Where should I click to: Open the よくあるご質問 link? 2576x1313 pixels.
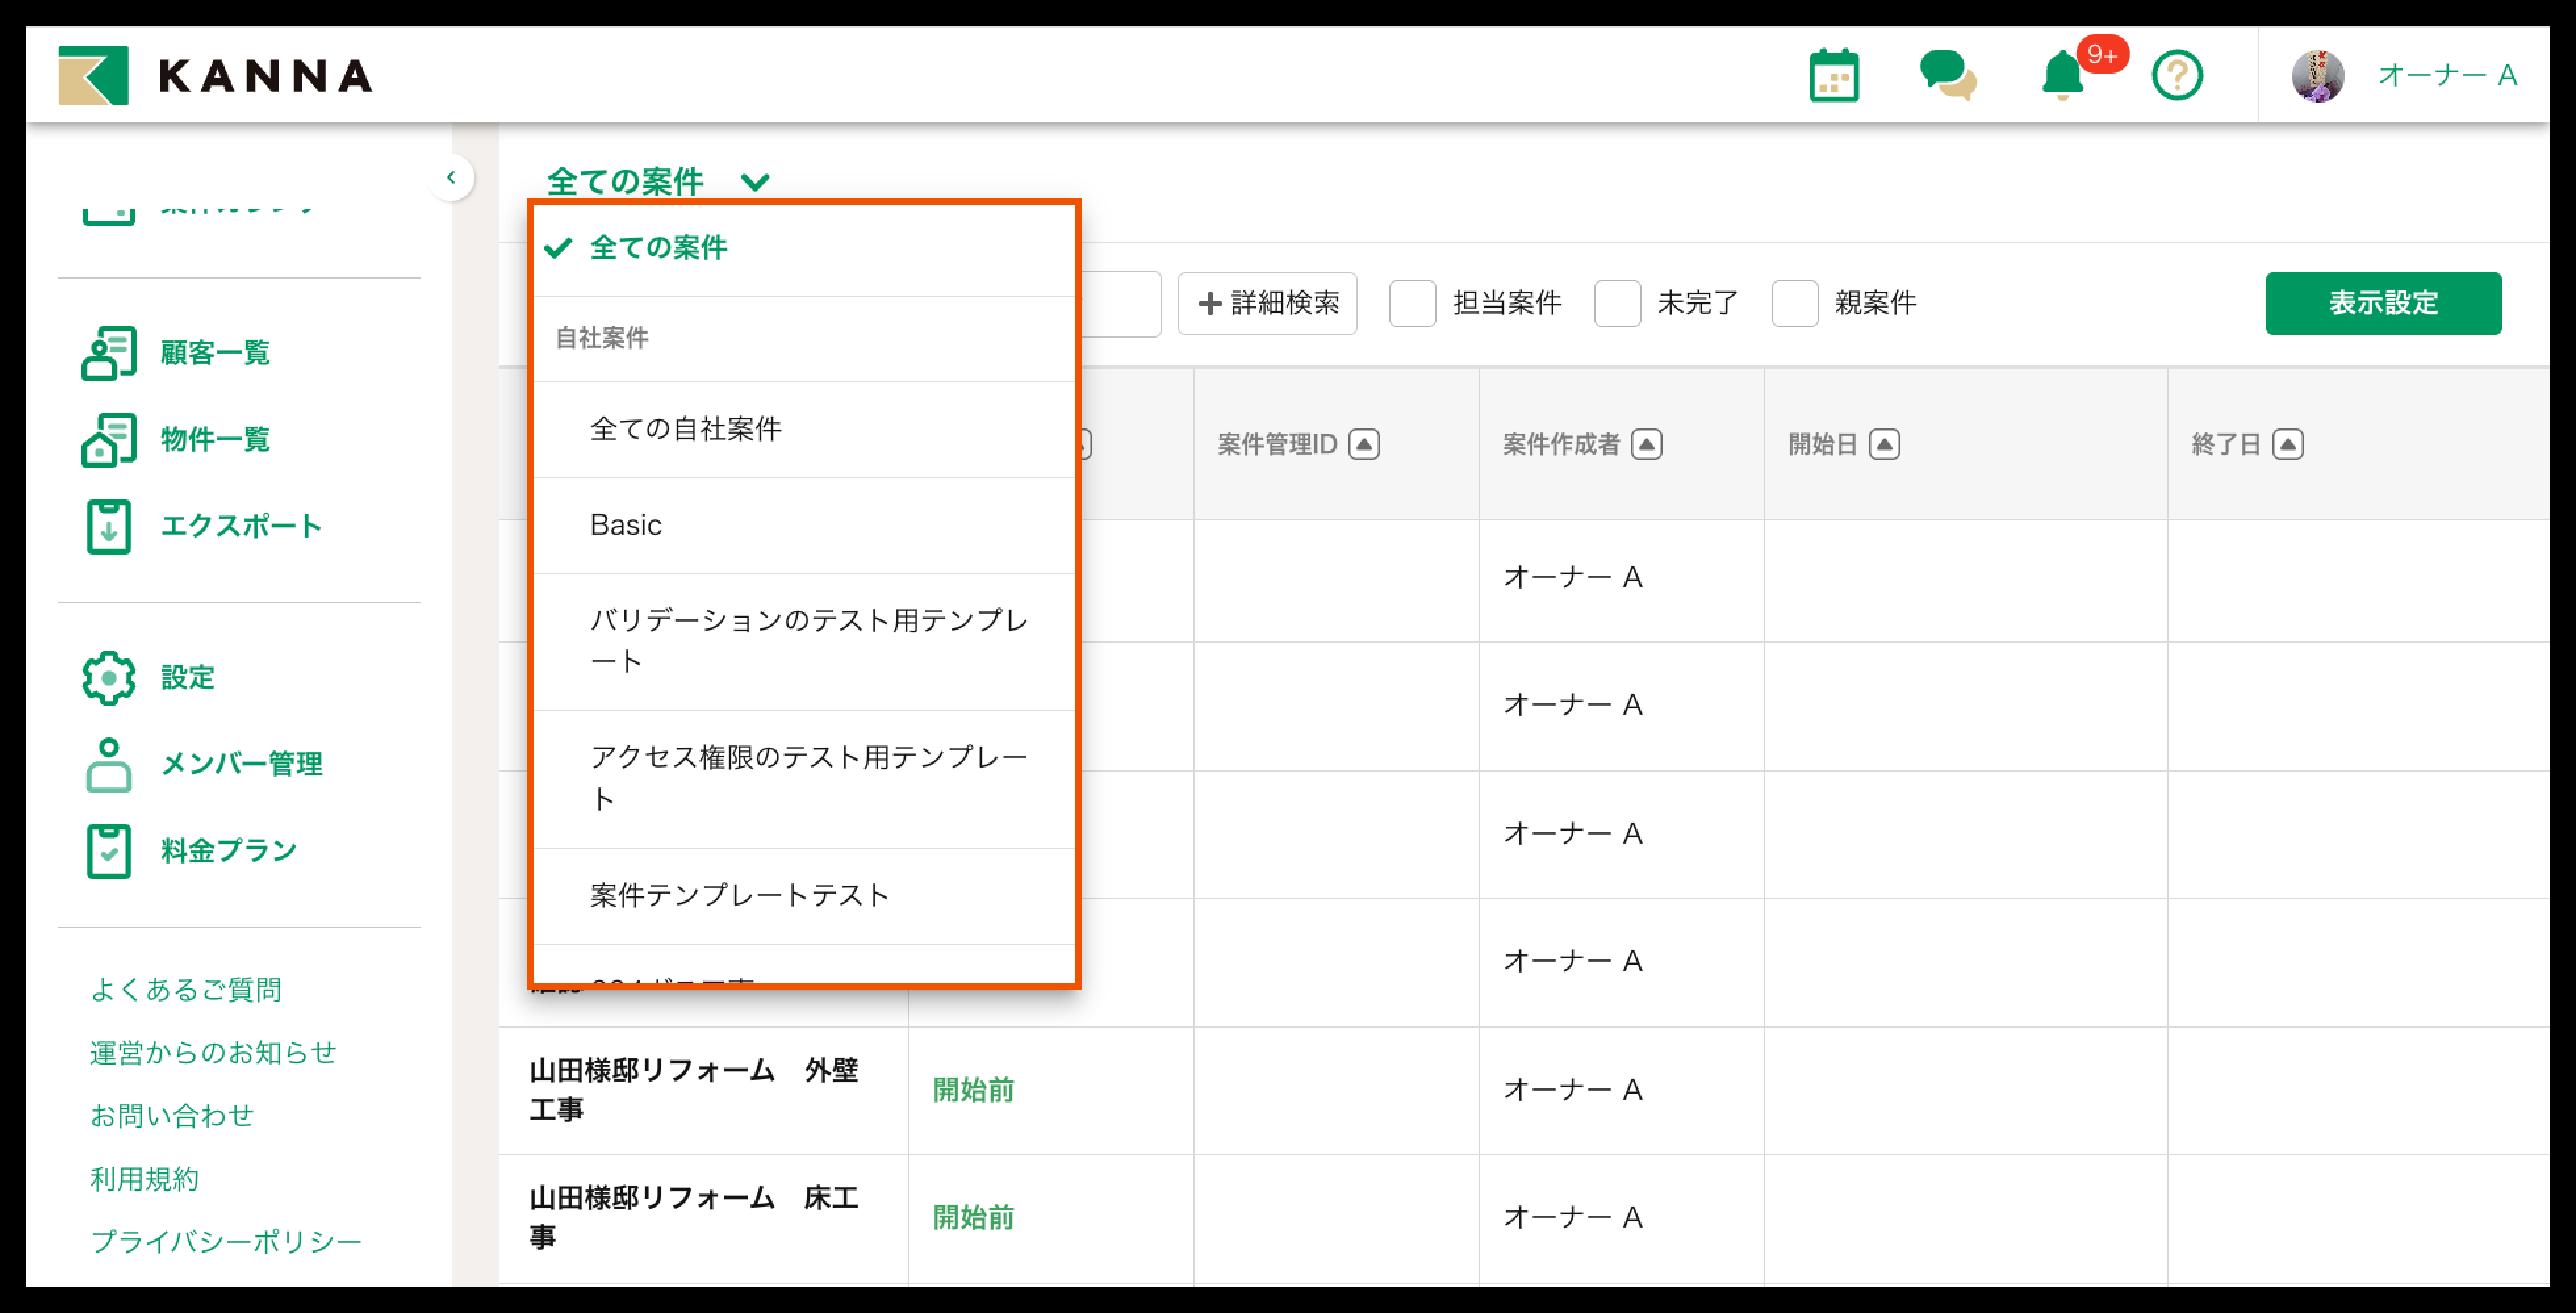186,989
